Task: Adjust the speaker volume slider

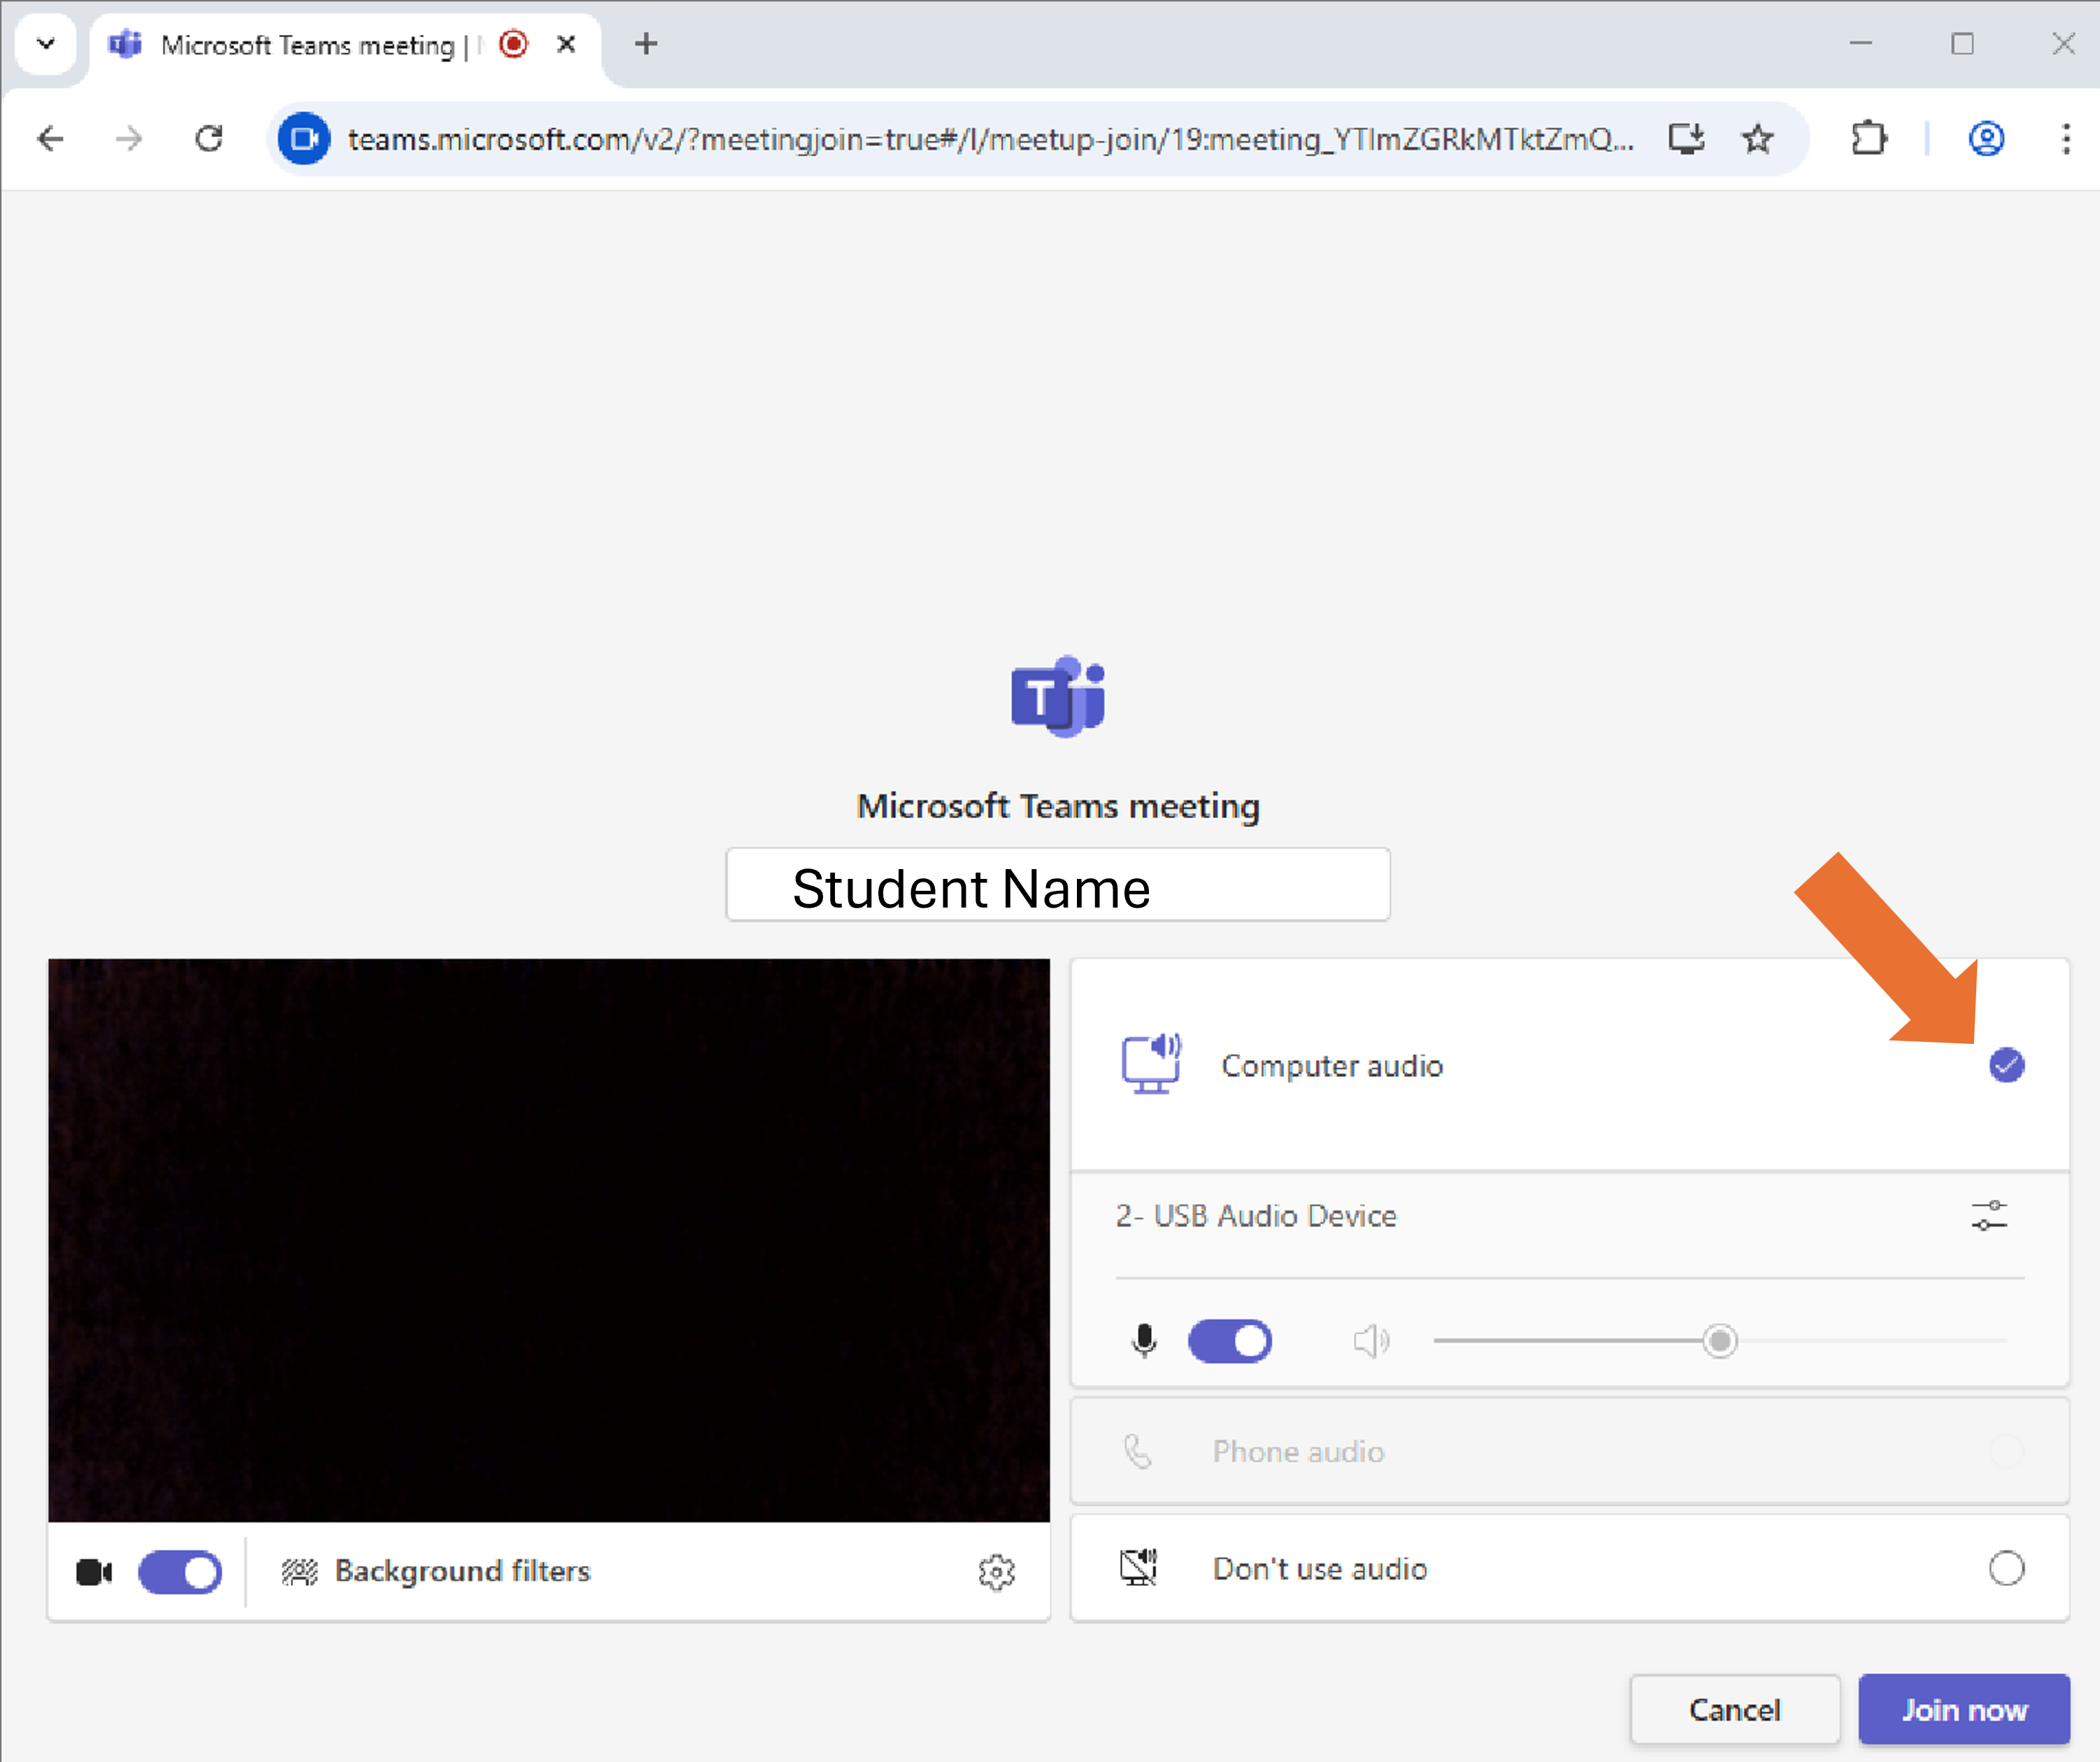Action: coord(1720,1341)
